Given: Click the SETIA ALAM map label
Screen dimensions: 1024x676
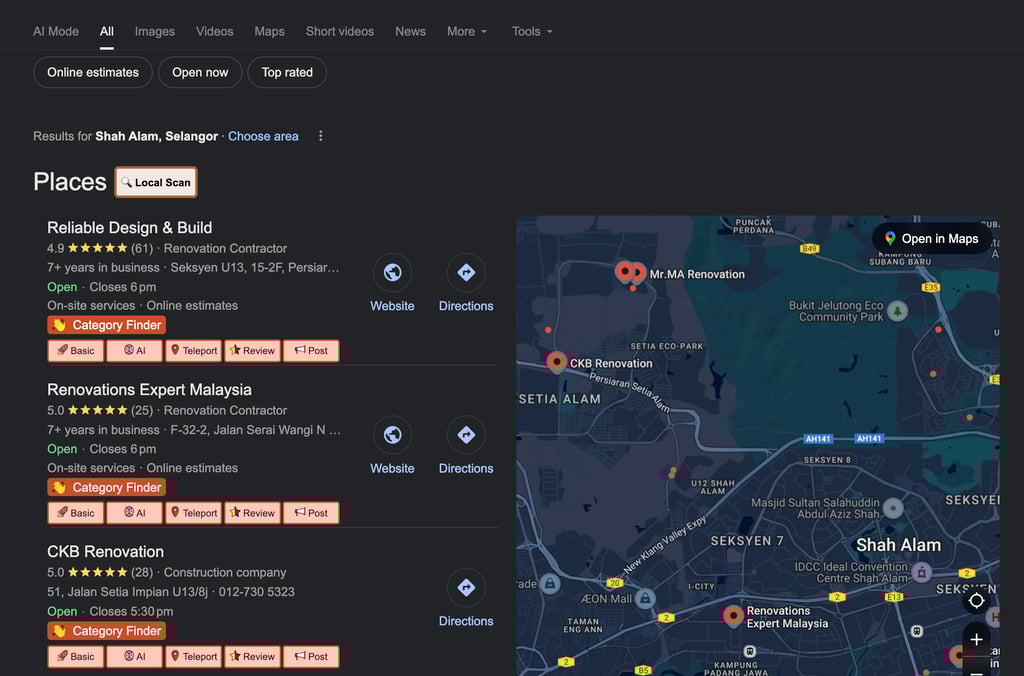Looking at the screenshot, I should (x=560, y=398).
